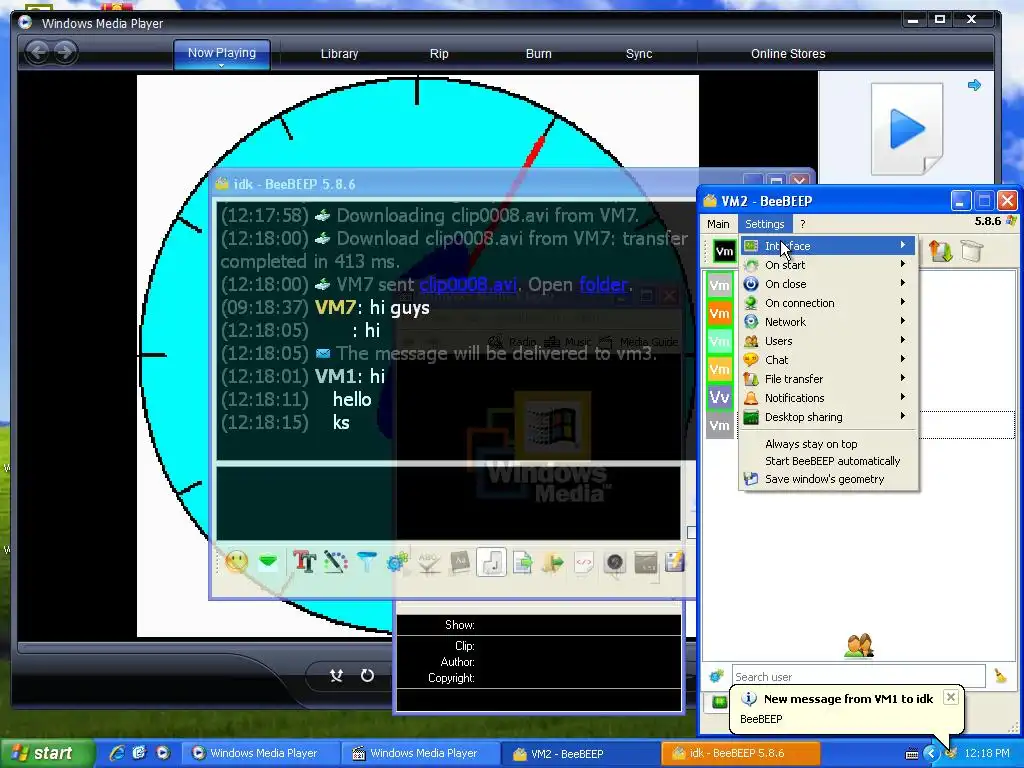Expand the On connection submenu arrow

click(x=903, y=302)
